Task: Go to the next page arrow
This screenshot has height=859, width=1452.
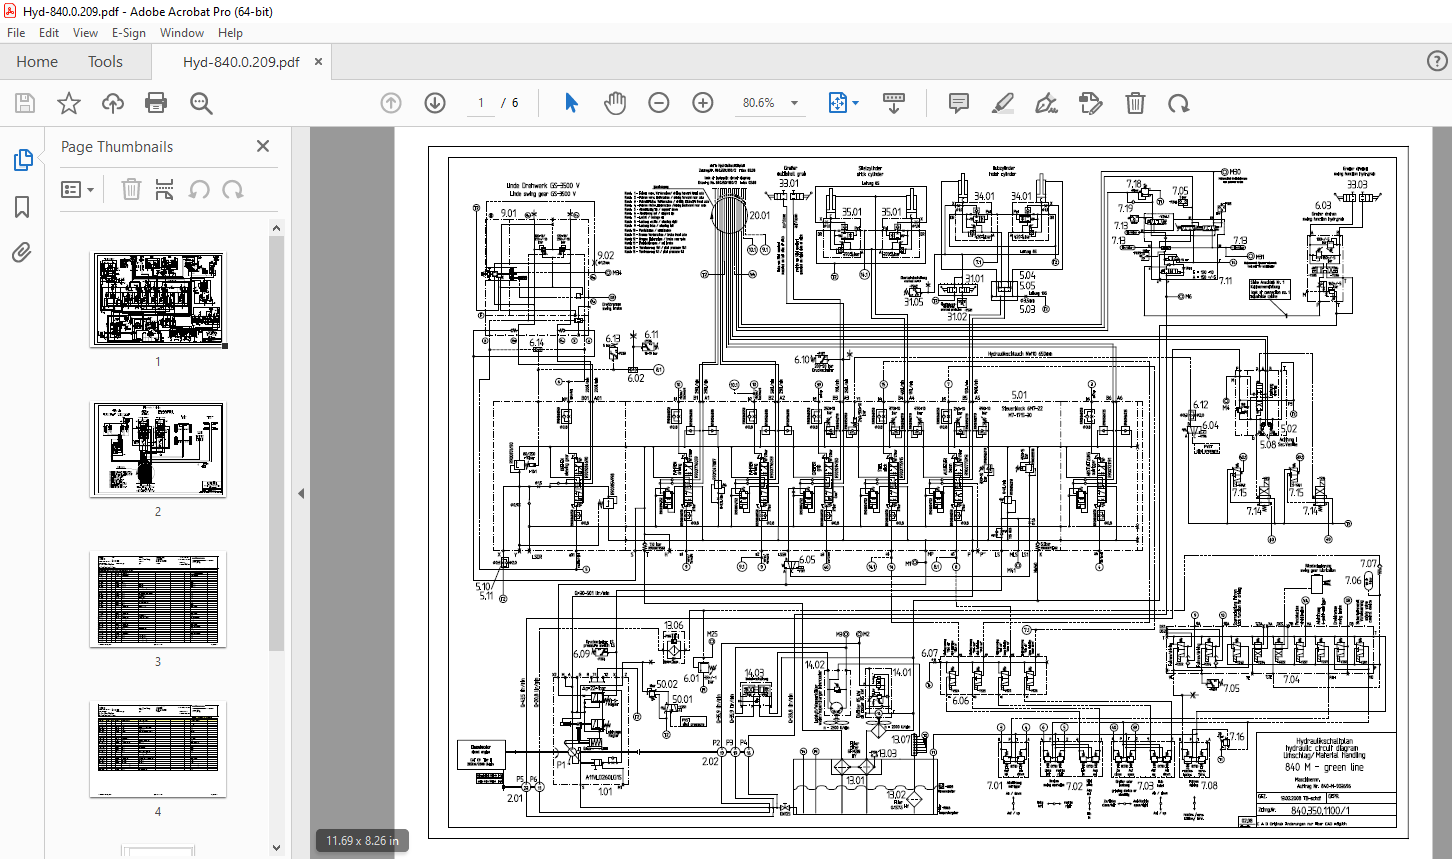Action: (434, 103)
